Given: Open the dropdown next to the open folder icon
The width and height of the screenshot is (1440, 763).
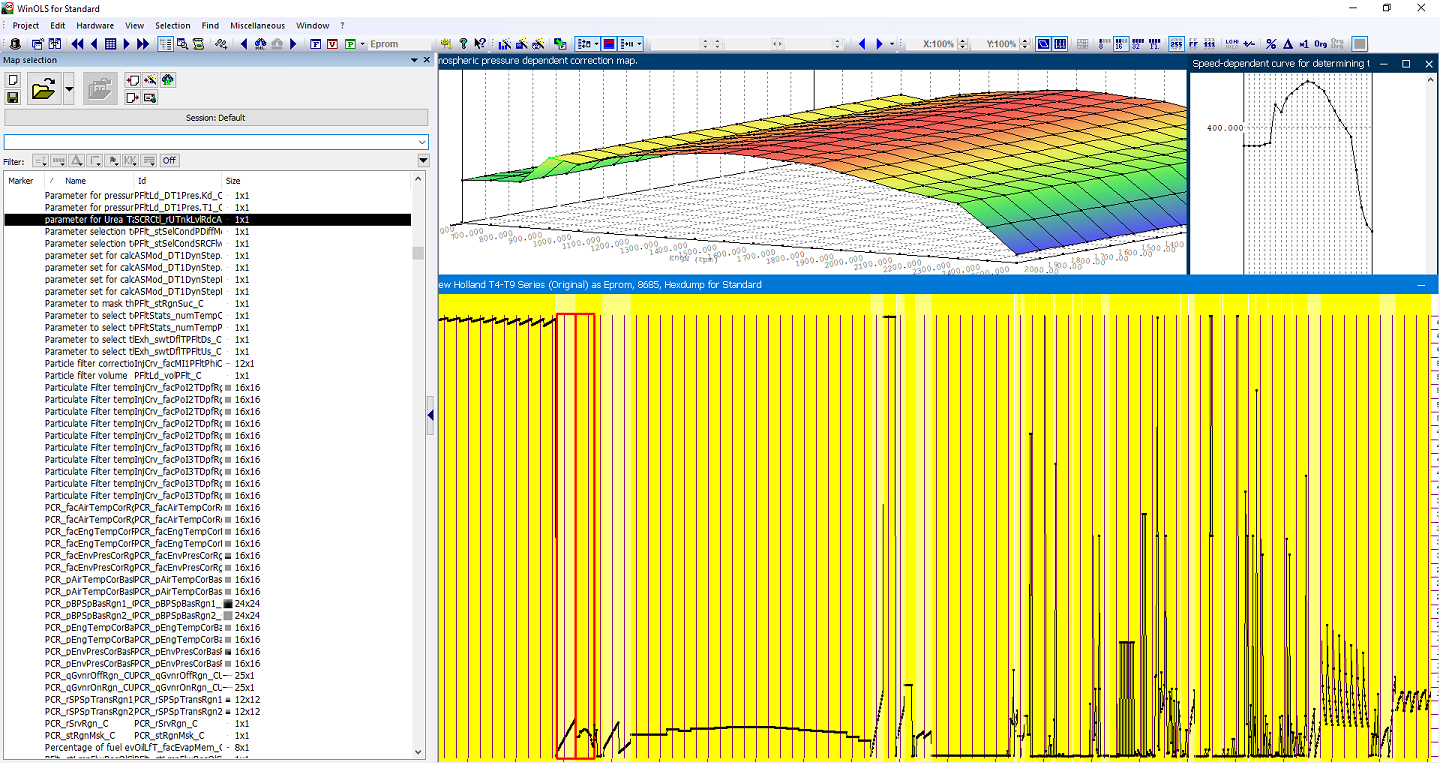Looking at the screenshot, I should click(69, 88).
